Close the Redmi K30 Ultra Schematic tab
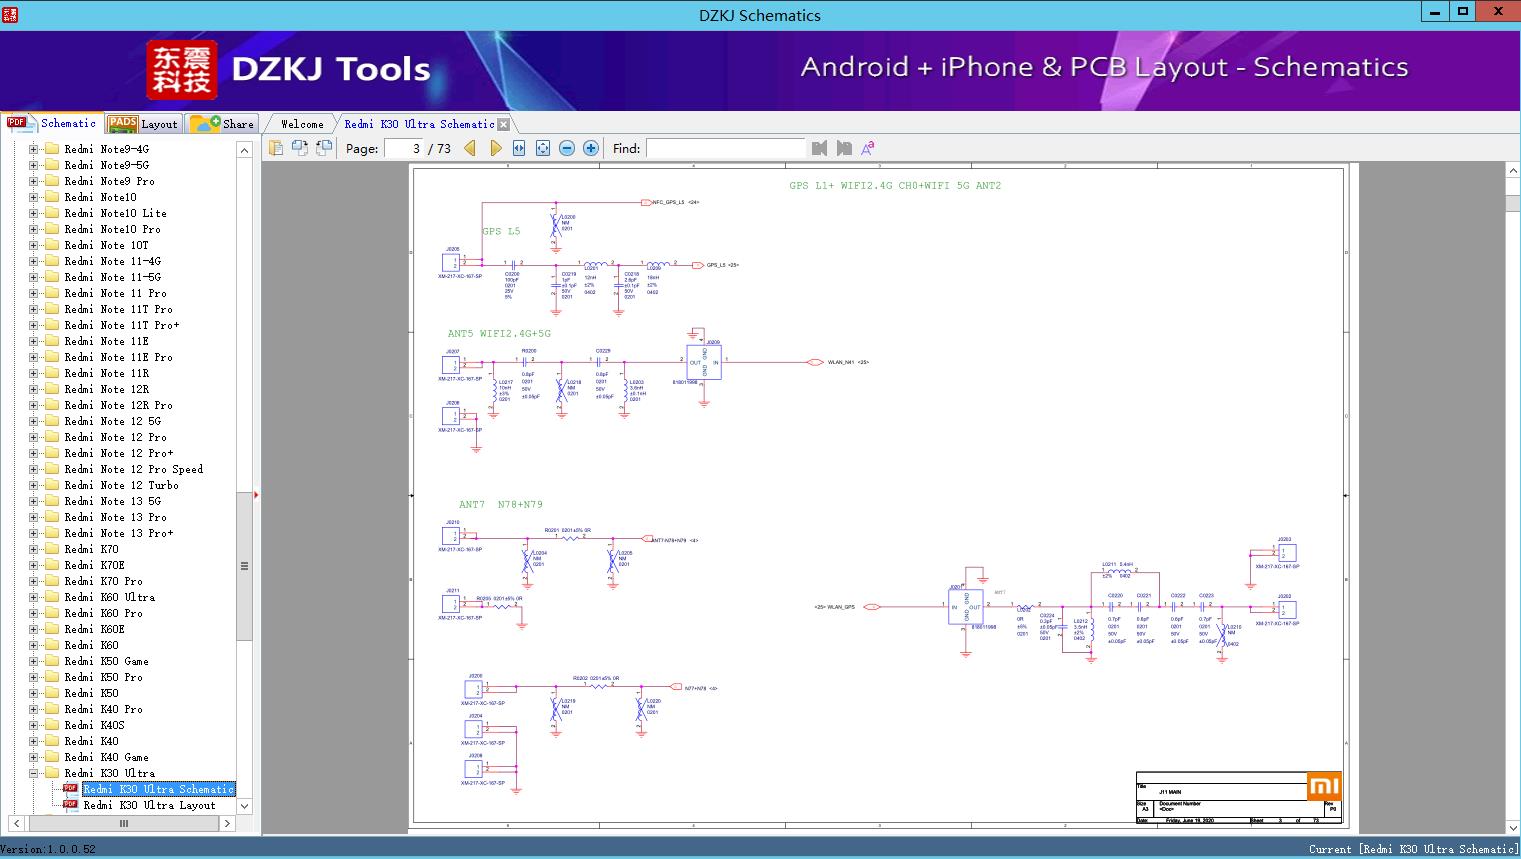1521x859 pixels. (x=504, y=124)
